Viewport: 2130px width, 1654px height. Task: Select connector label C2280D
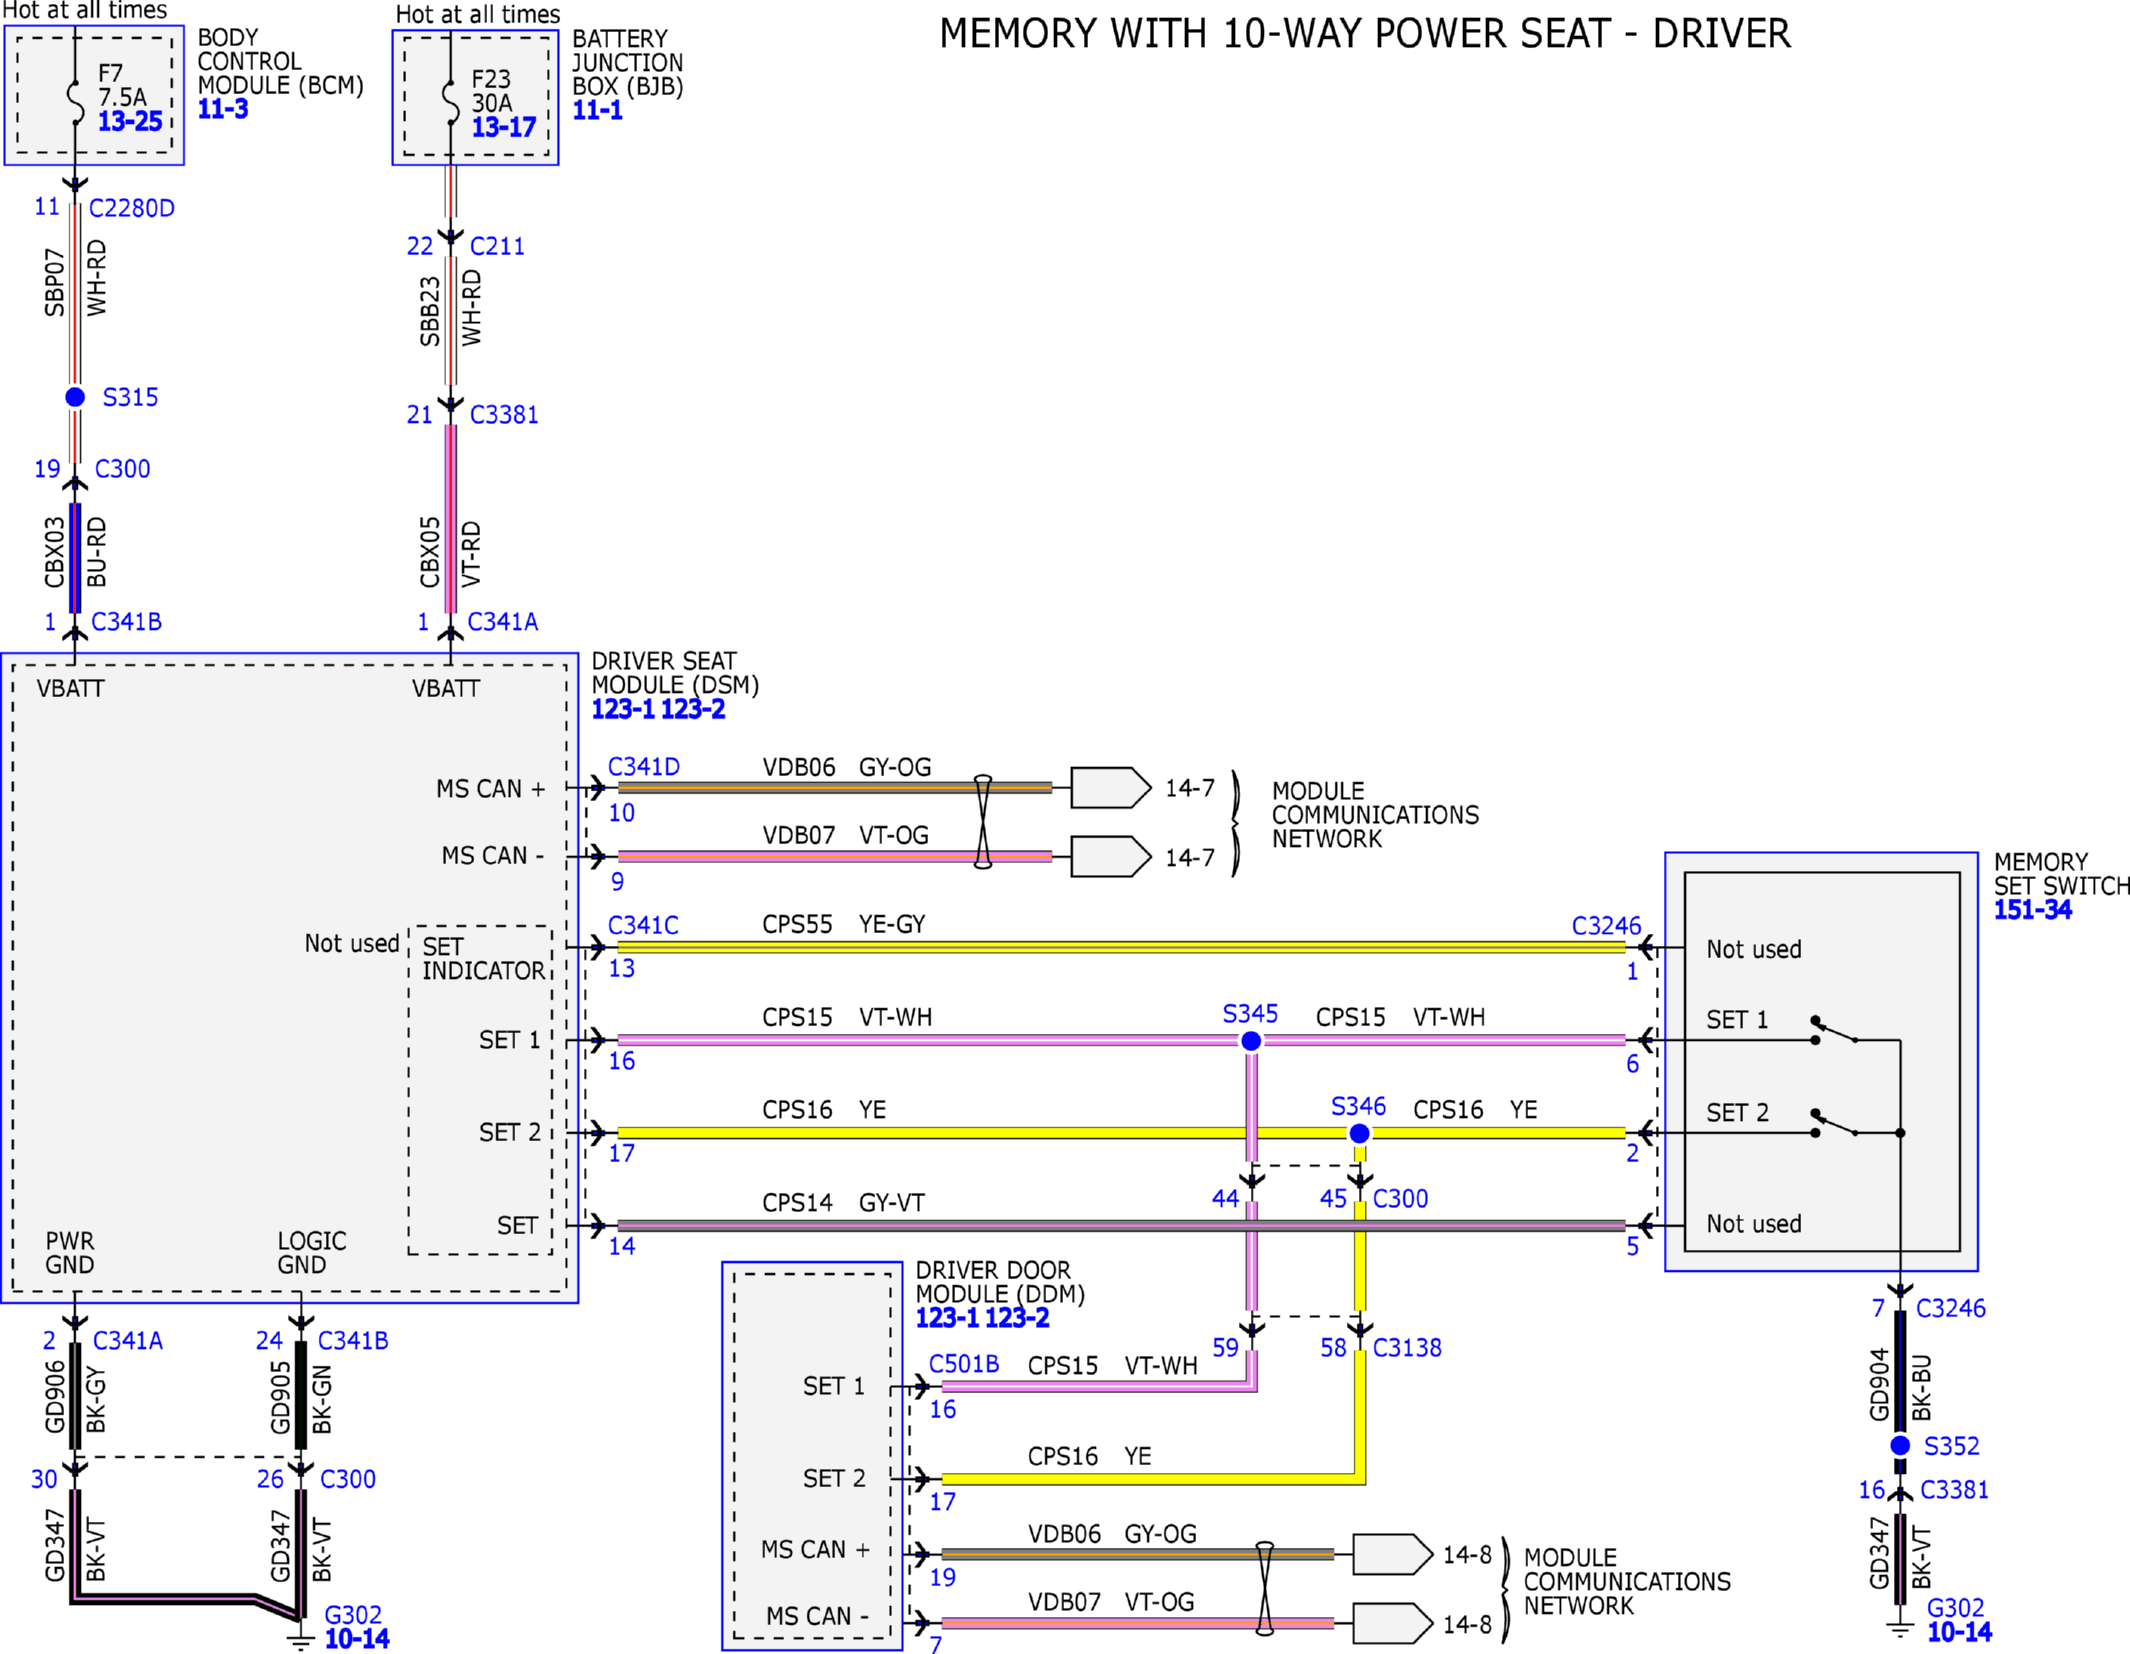[x=132, y=208]
